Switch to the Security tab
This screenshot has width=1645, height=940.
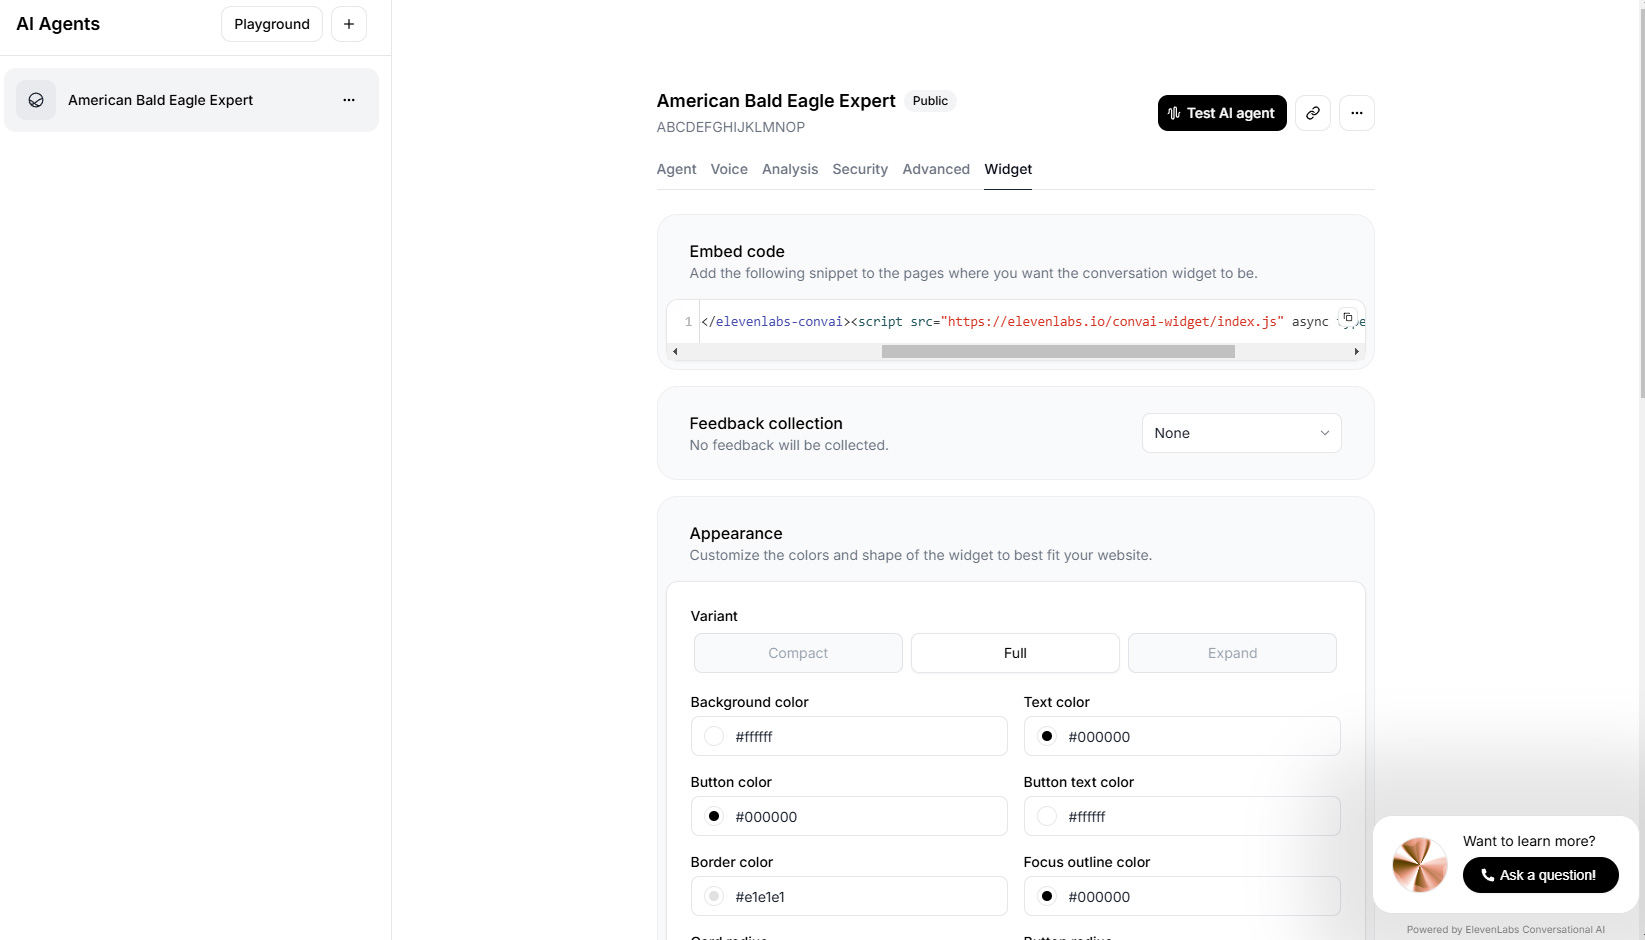point(860,169)
